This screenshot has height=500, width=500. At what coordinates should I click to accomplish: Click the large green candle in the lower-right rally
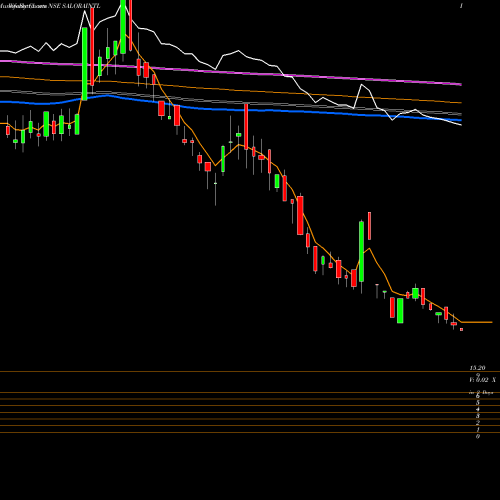(x=361, y=252)
